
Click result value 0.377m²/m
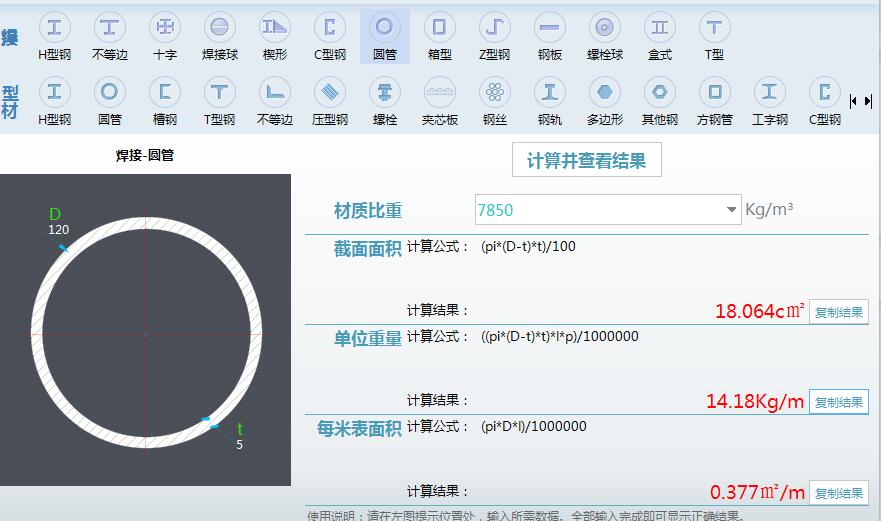point(757,492)
